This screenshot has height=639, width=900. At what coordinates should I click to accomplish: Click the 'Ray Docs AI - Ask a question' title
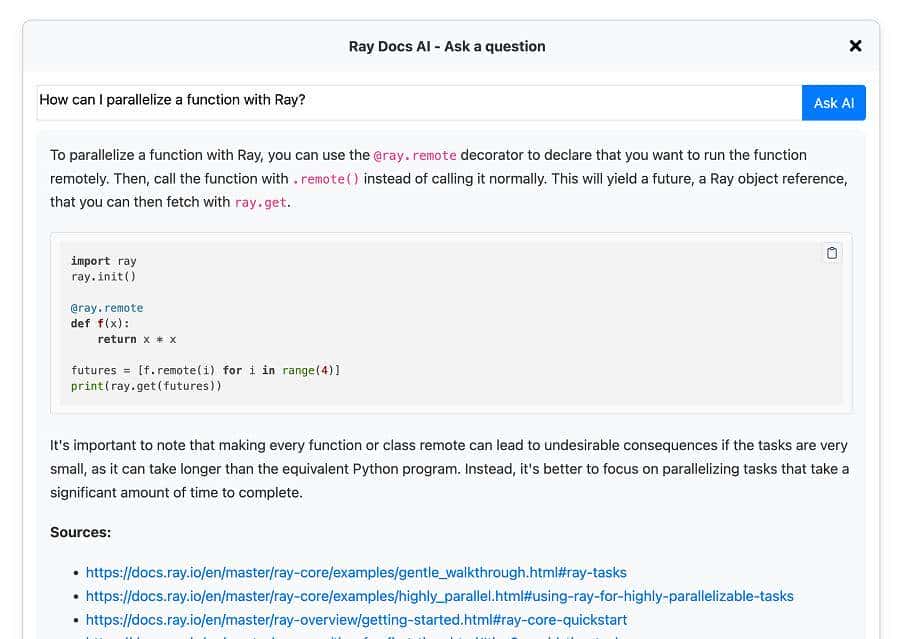click(x=447, y=46)
